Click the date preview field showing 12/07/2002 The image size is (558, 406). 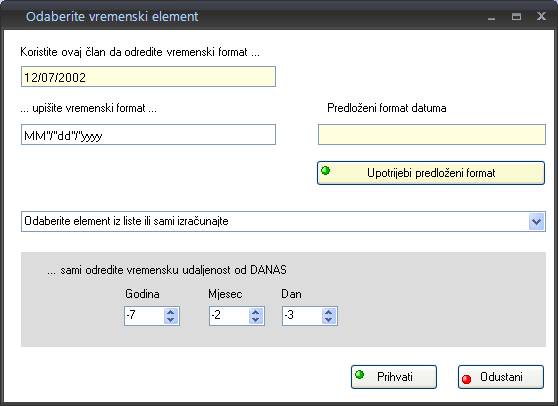pyautogui.click(x=148, y=77)
